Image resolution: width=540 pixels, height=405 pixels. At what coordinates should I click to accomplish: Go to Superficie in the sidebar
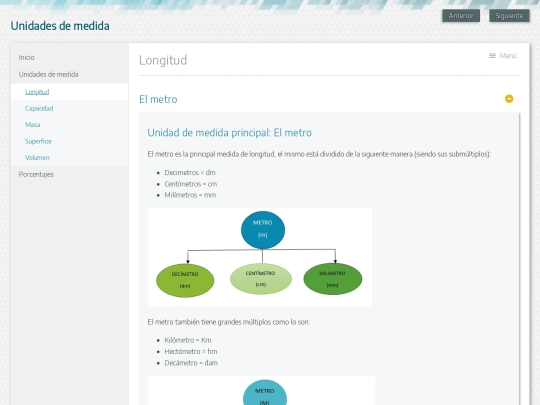(38, 141)
